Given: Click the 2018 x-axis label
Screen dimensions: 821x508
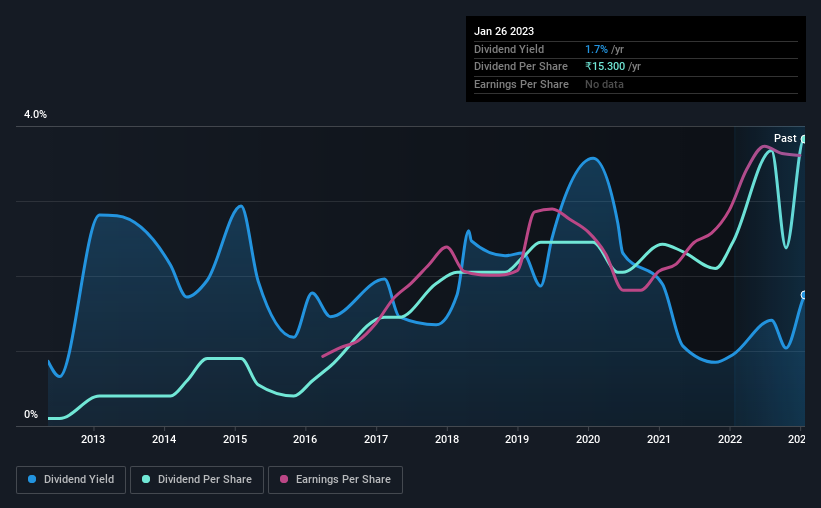Looking at the screenshot, I should (x=447, y=439).
